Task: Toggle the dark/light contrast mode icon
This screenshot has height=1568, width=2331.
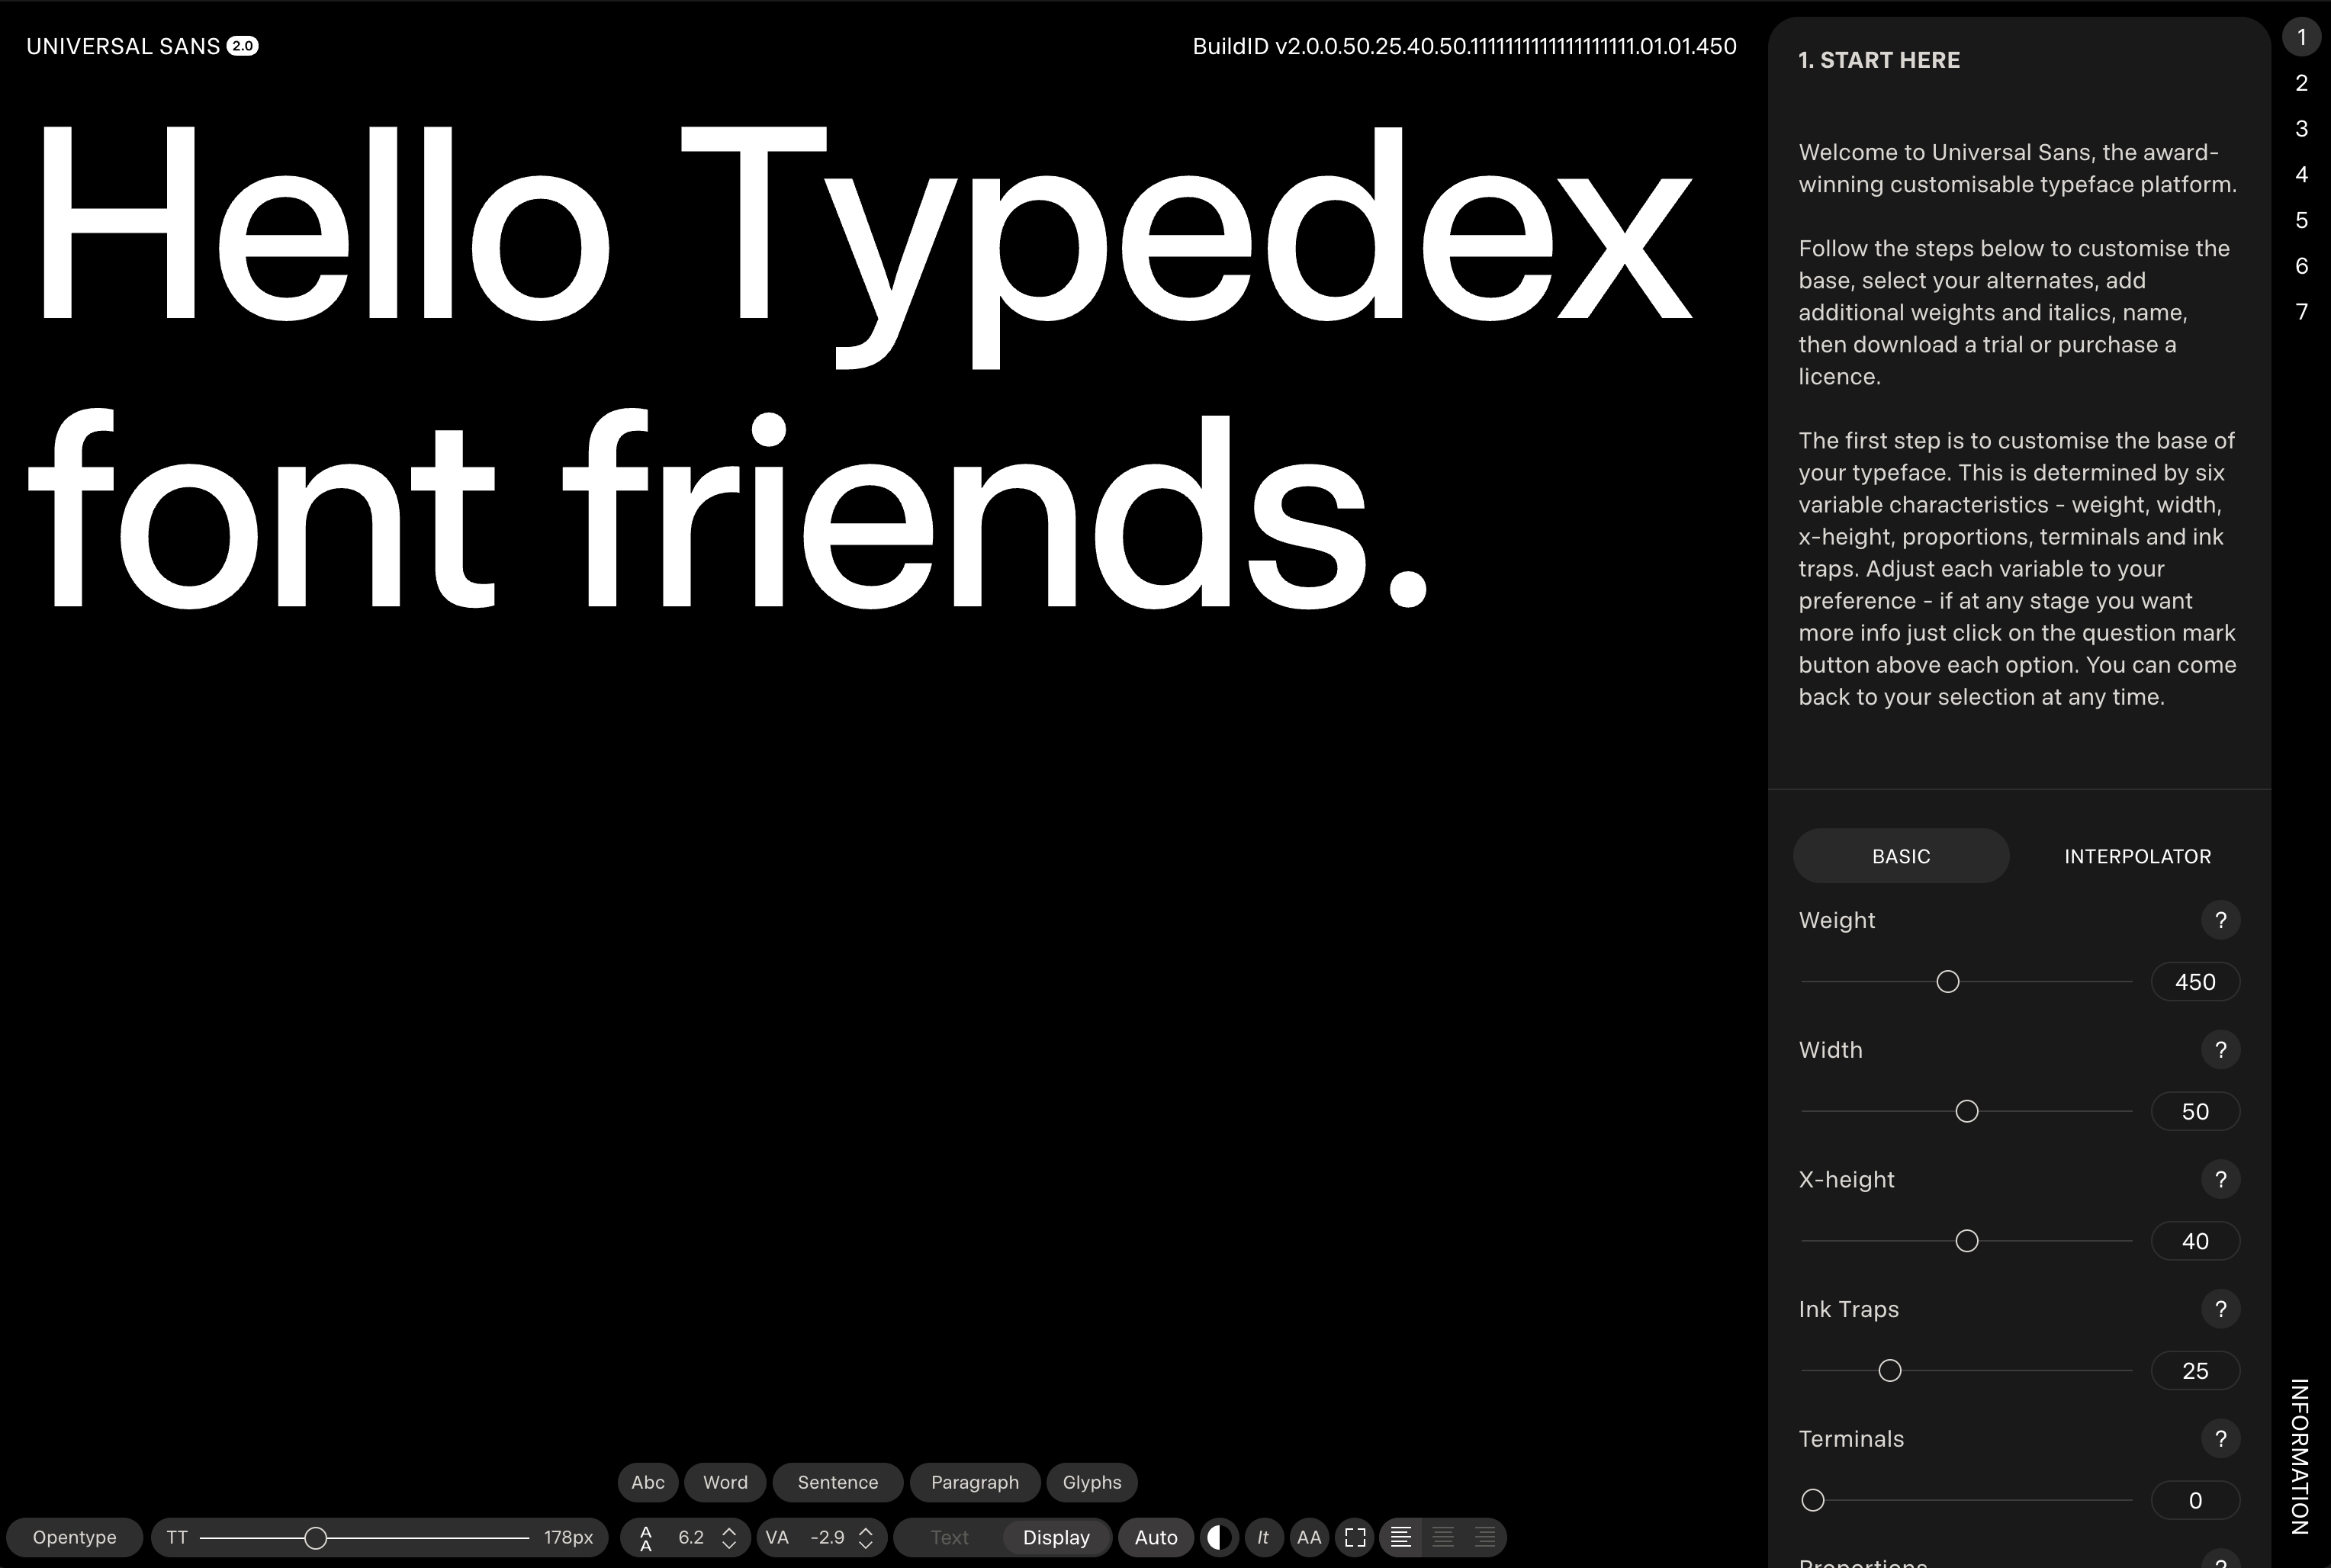Action: tap(1218, 1537)
